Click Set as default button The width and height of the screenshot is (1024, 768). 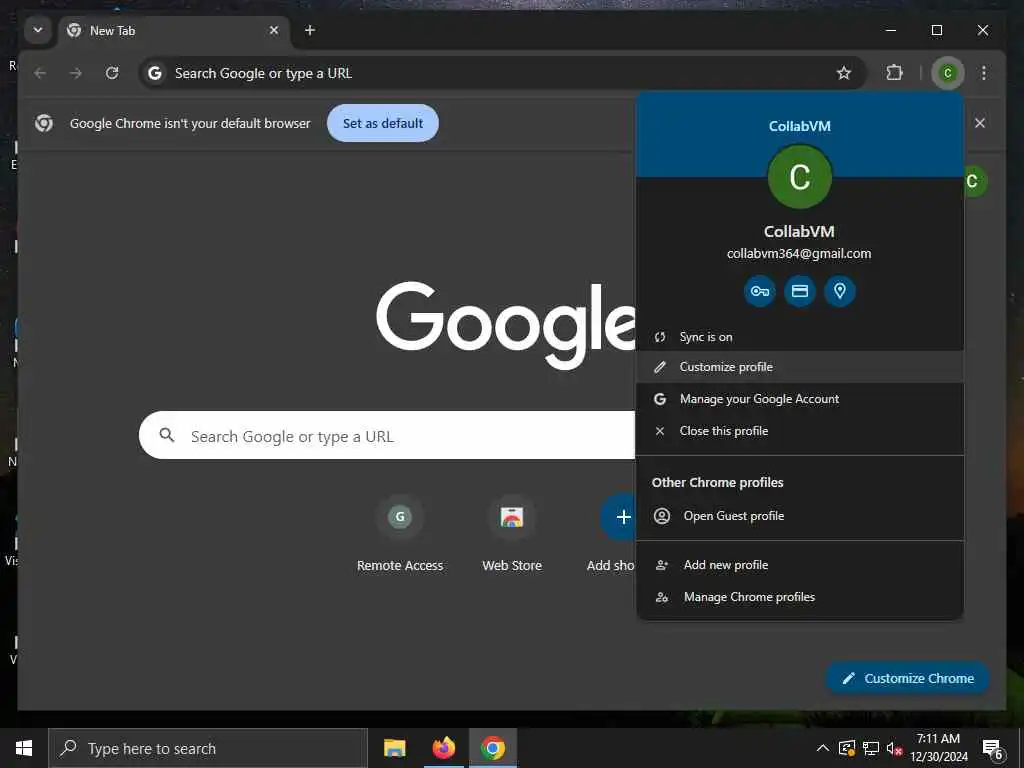383,123
